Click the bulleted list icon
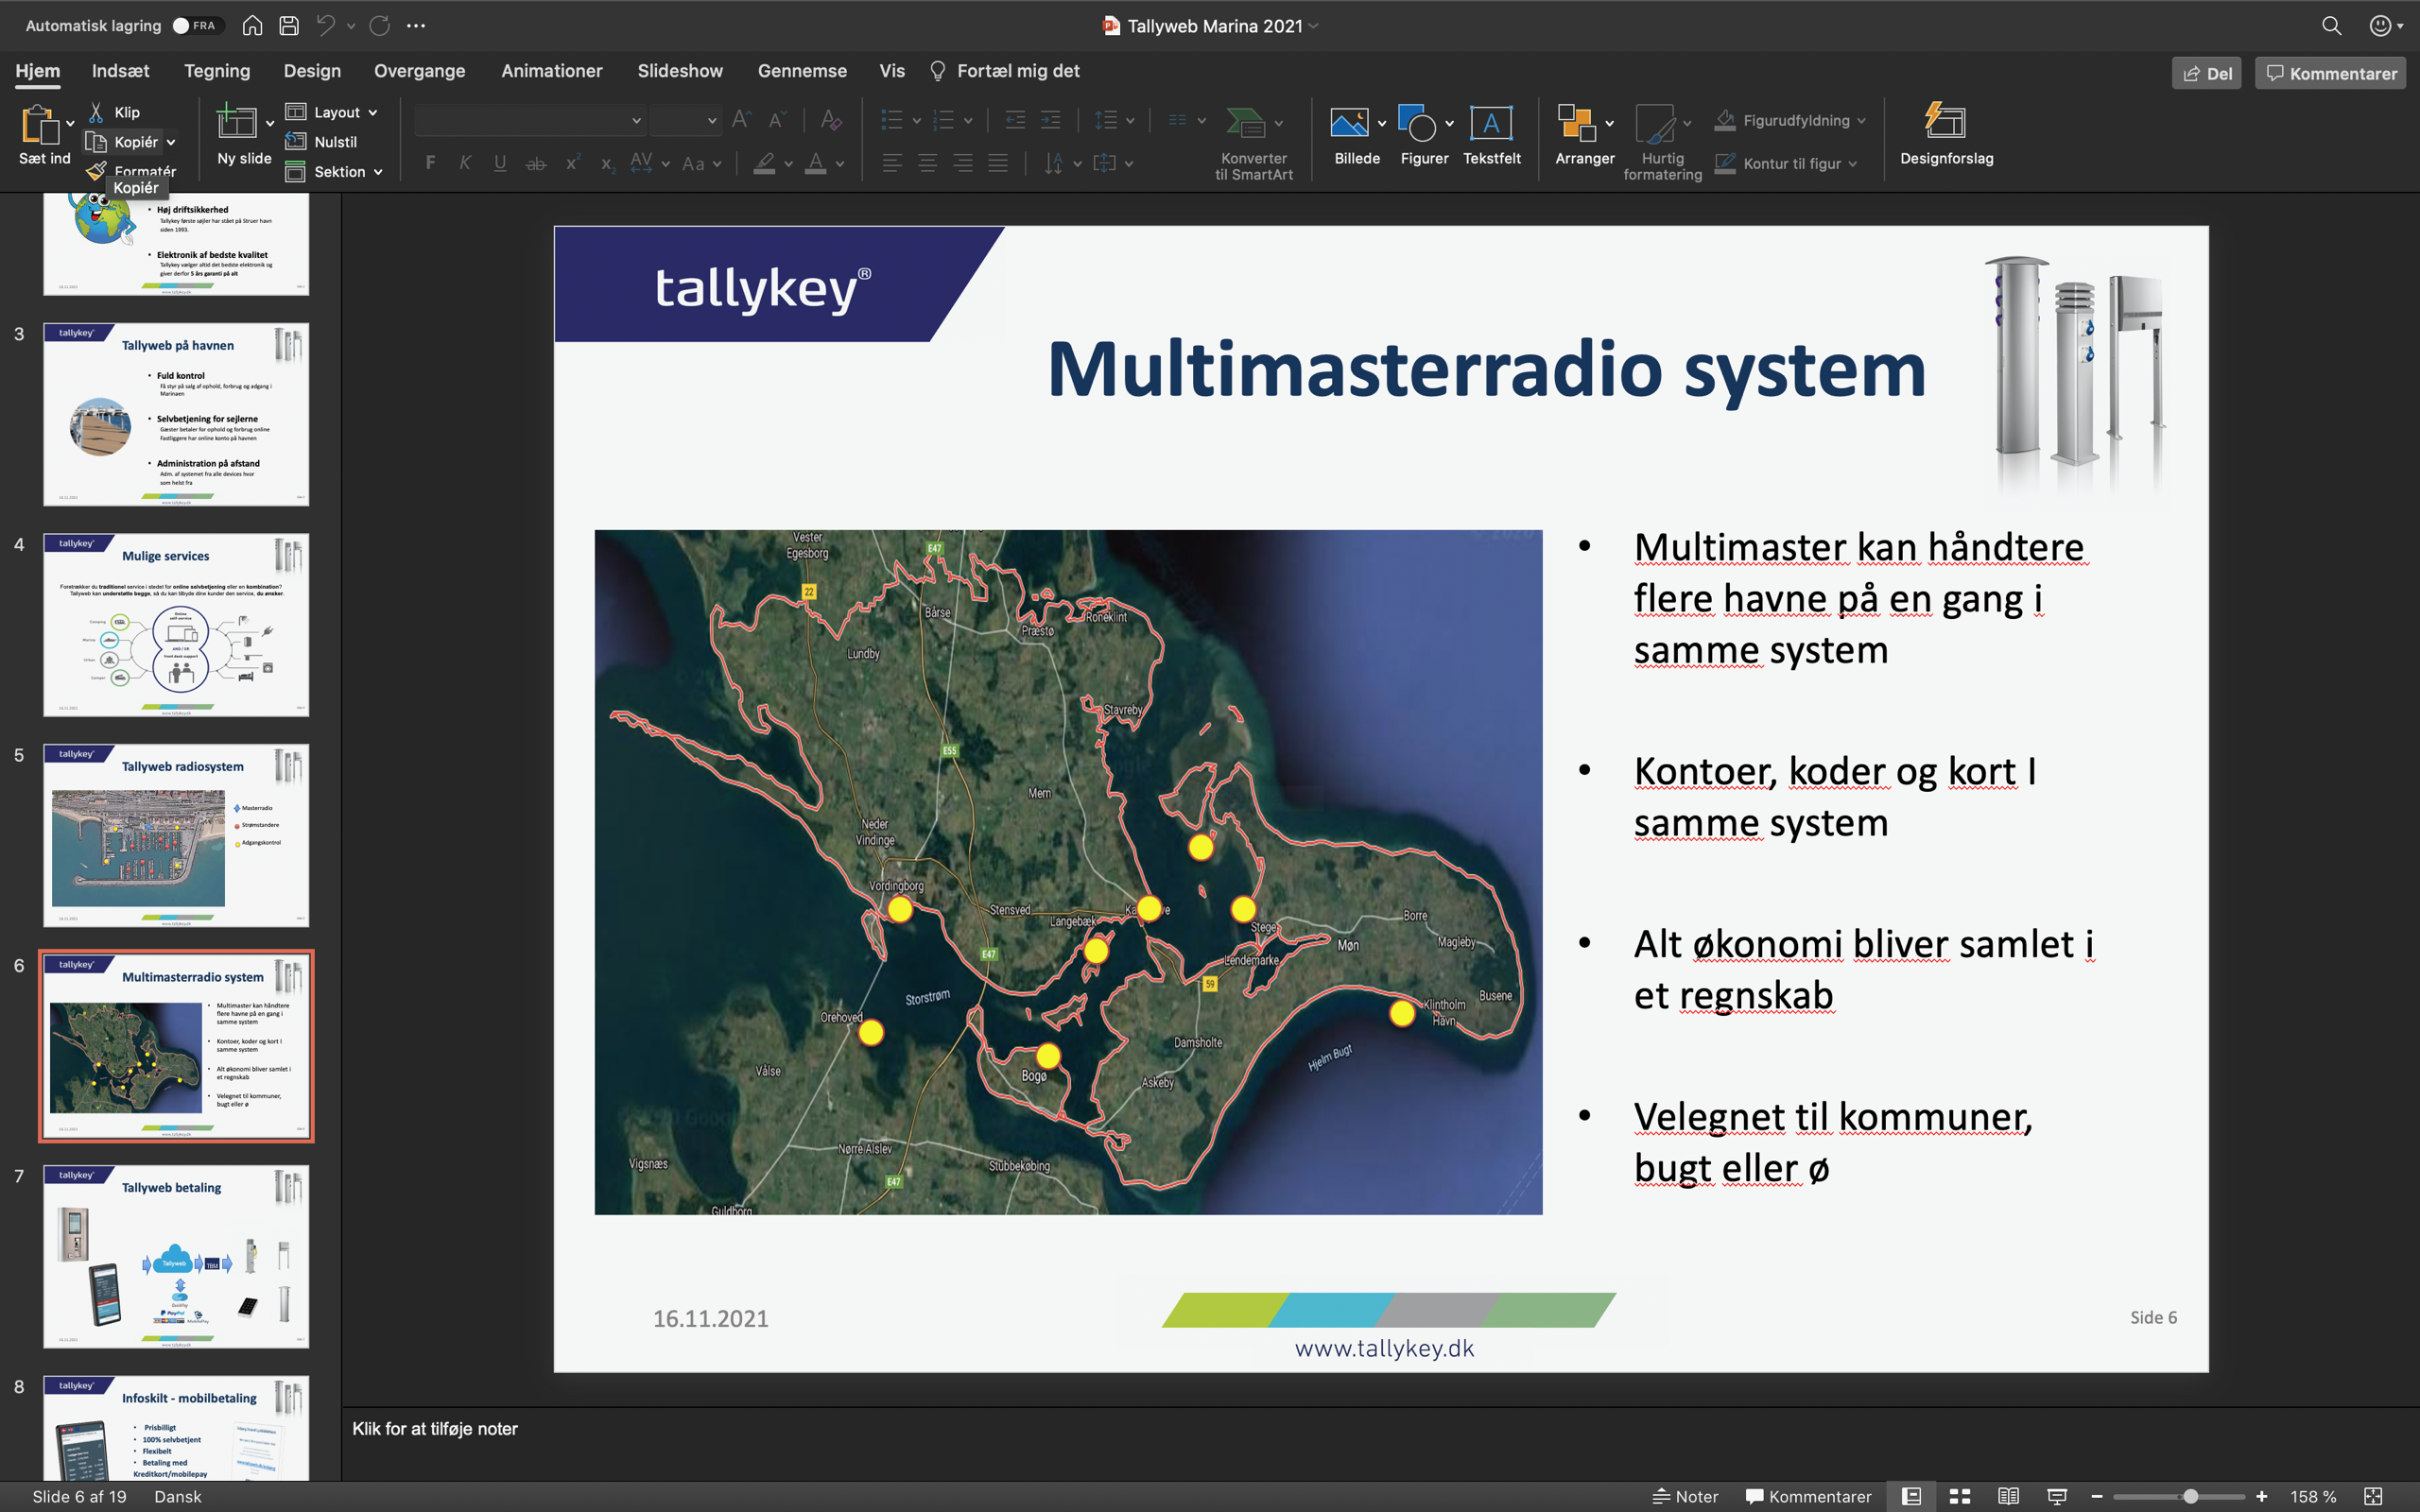The width and height of the screenshot is (2420, 1512). coord(892,121)
